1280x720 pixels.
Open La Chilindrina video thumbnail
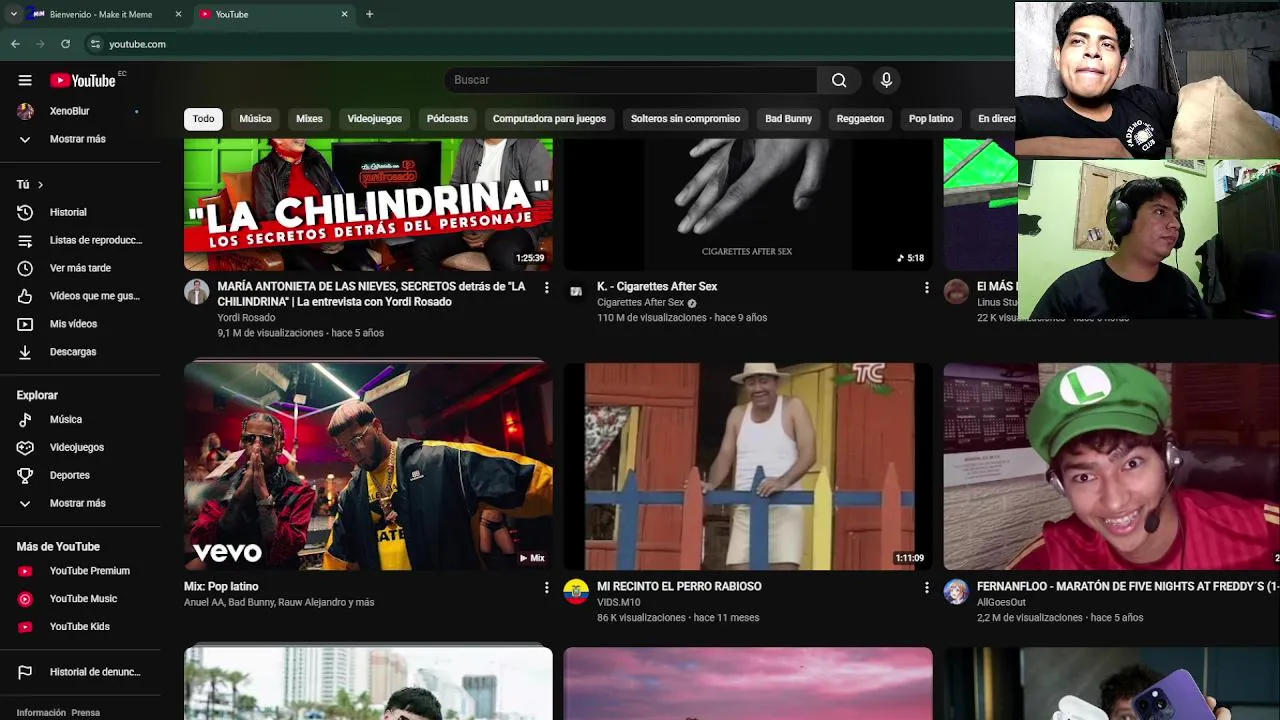pyautogui.click(x=368, y=205)
